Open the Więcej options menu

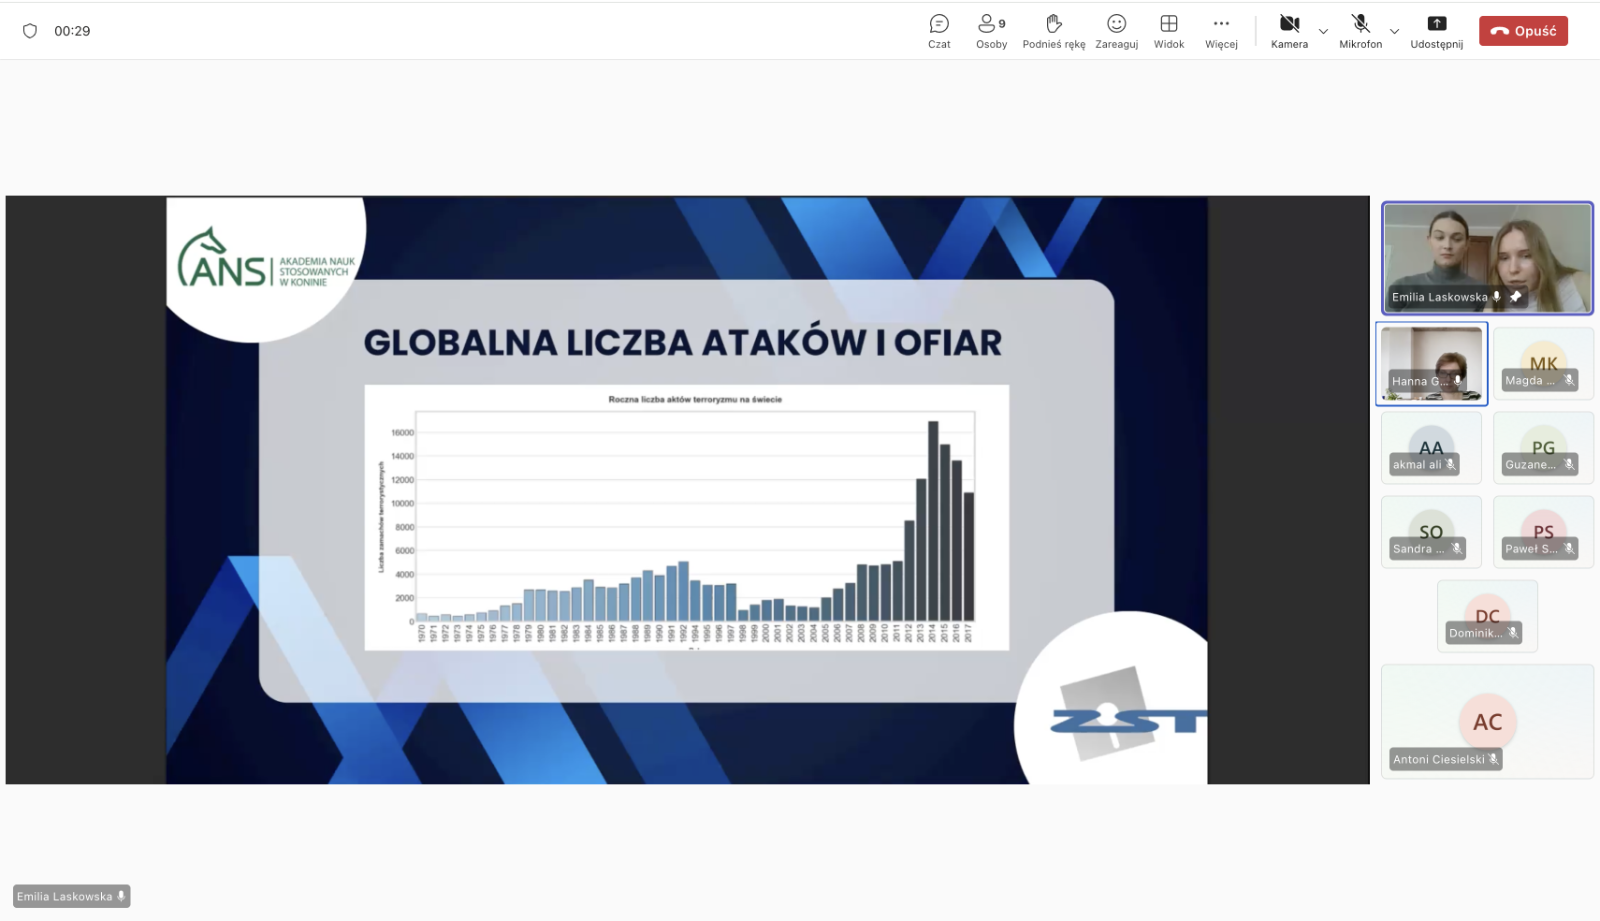(x=1221, y=31)
